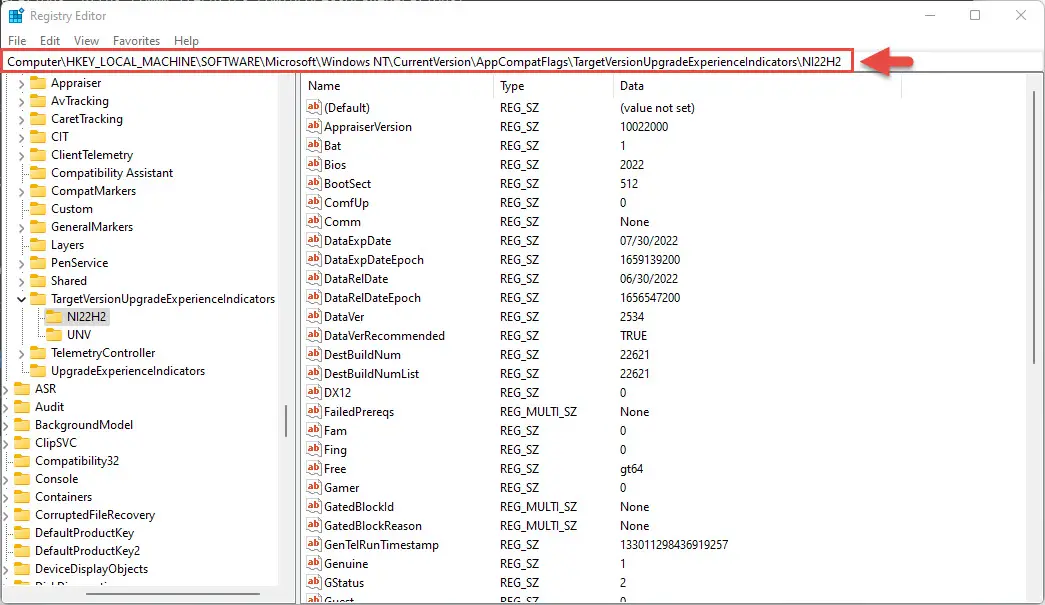Expand the CompatMarkers key
1045x605 pixels.
coord(21,191)
